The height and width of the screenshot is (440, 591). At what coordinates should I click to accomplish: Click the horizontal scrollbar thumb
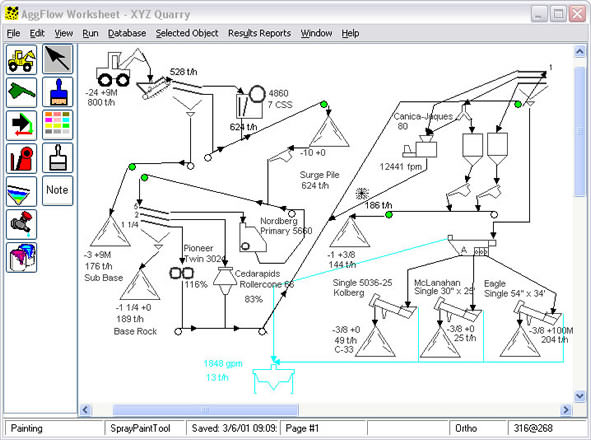click(205, 410)
